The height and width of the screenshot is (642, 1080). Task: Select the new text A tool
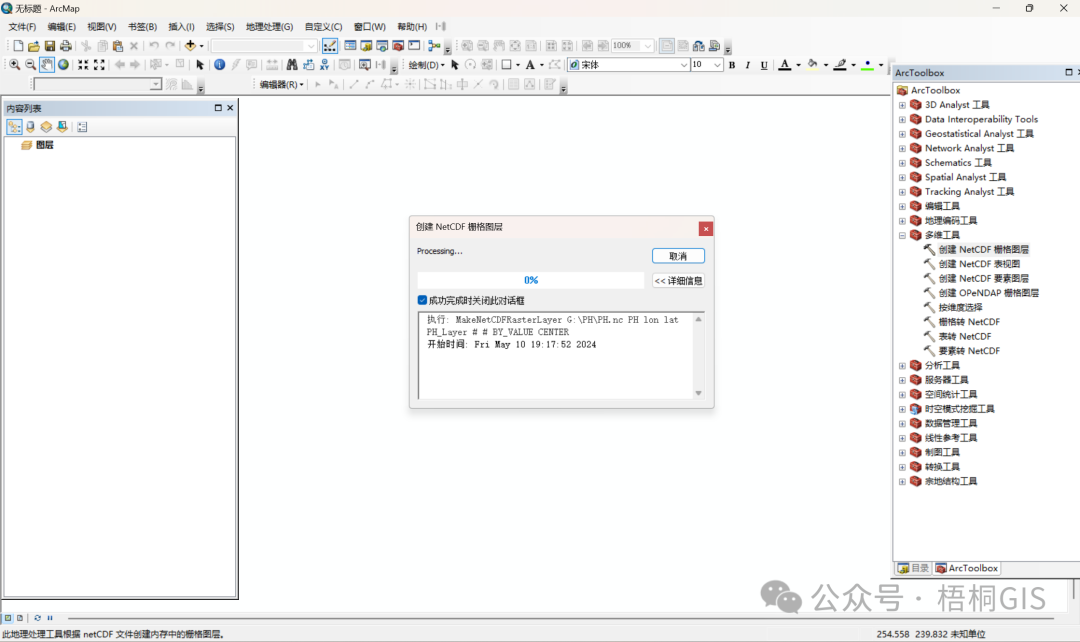pos(530,65)
